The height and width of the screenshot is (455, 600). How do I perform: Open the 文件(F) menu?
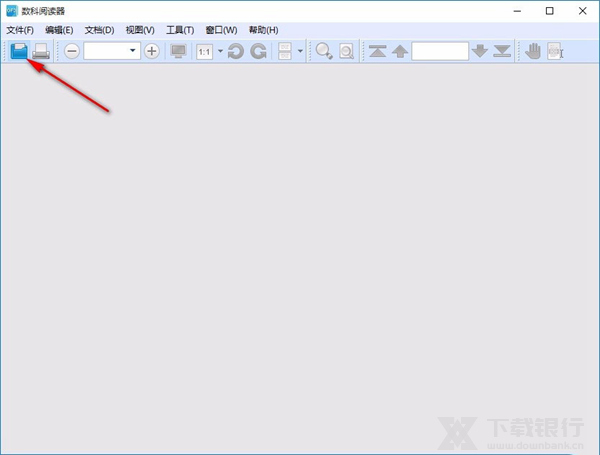20,30
